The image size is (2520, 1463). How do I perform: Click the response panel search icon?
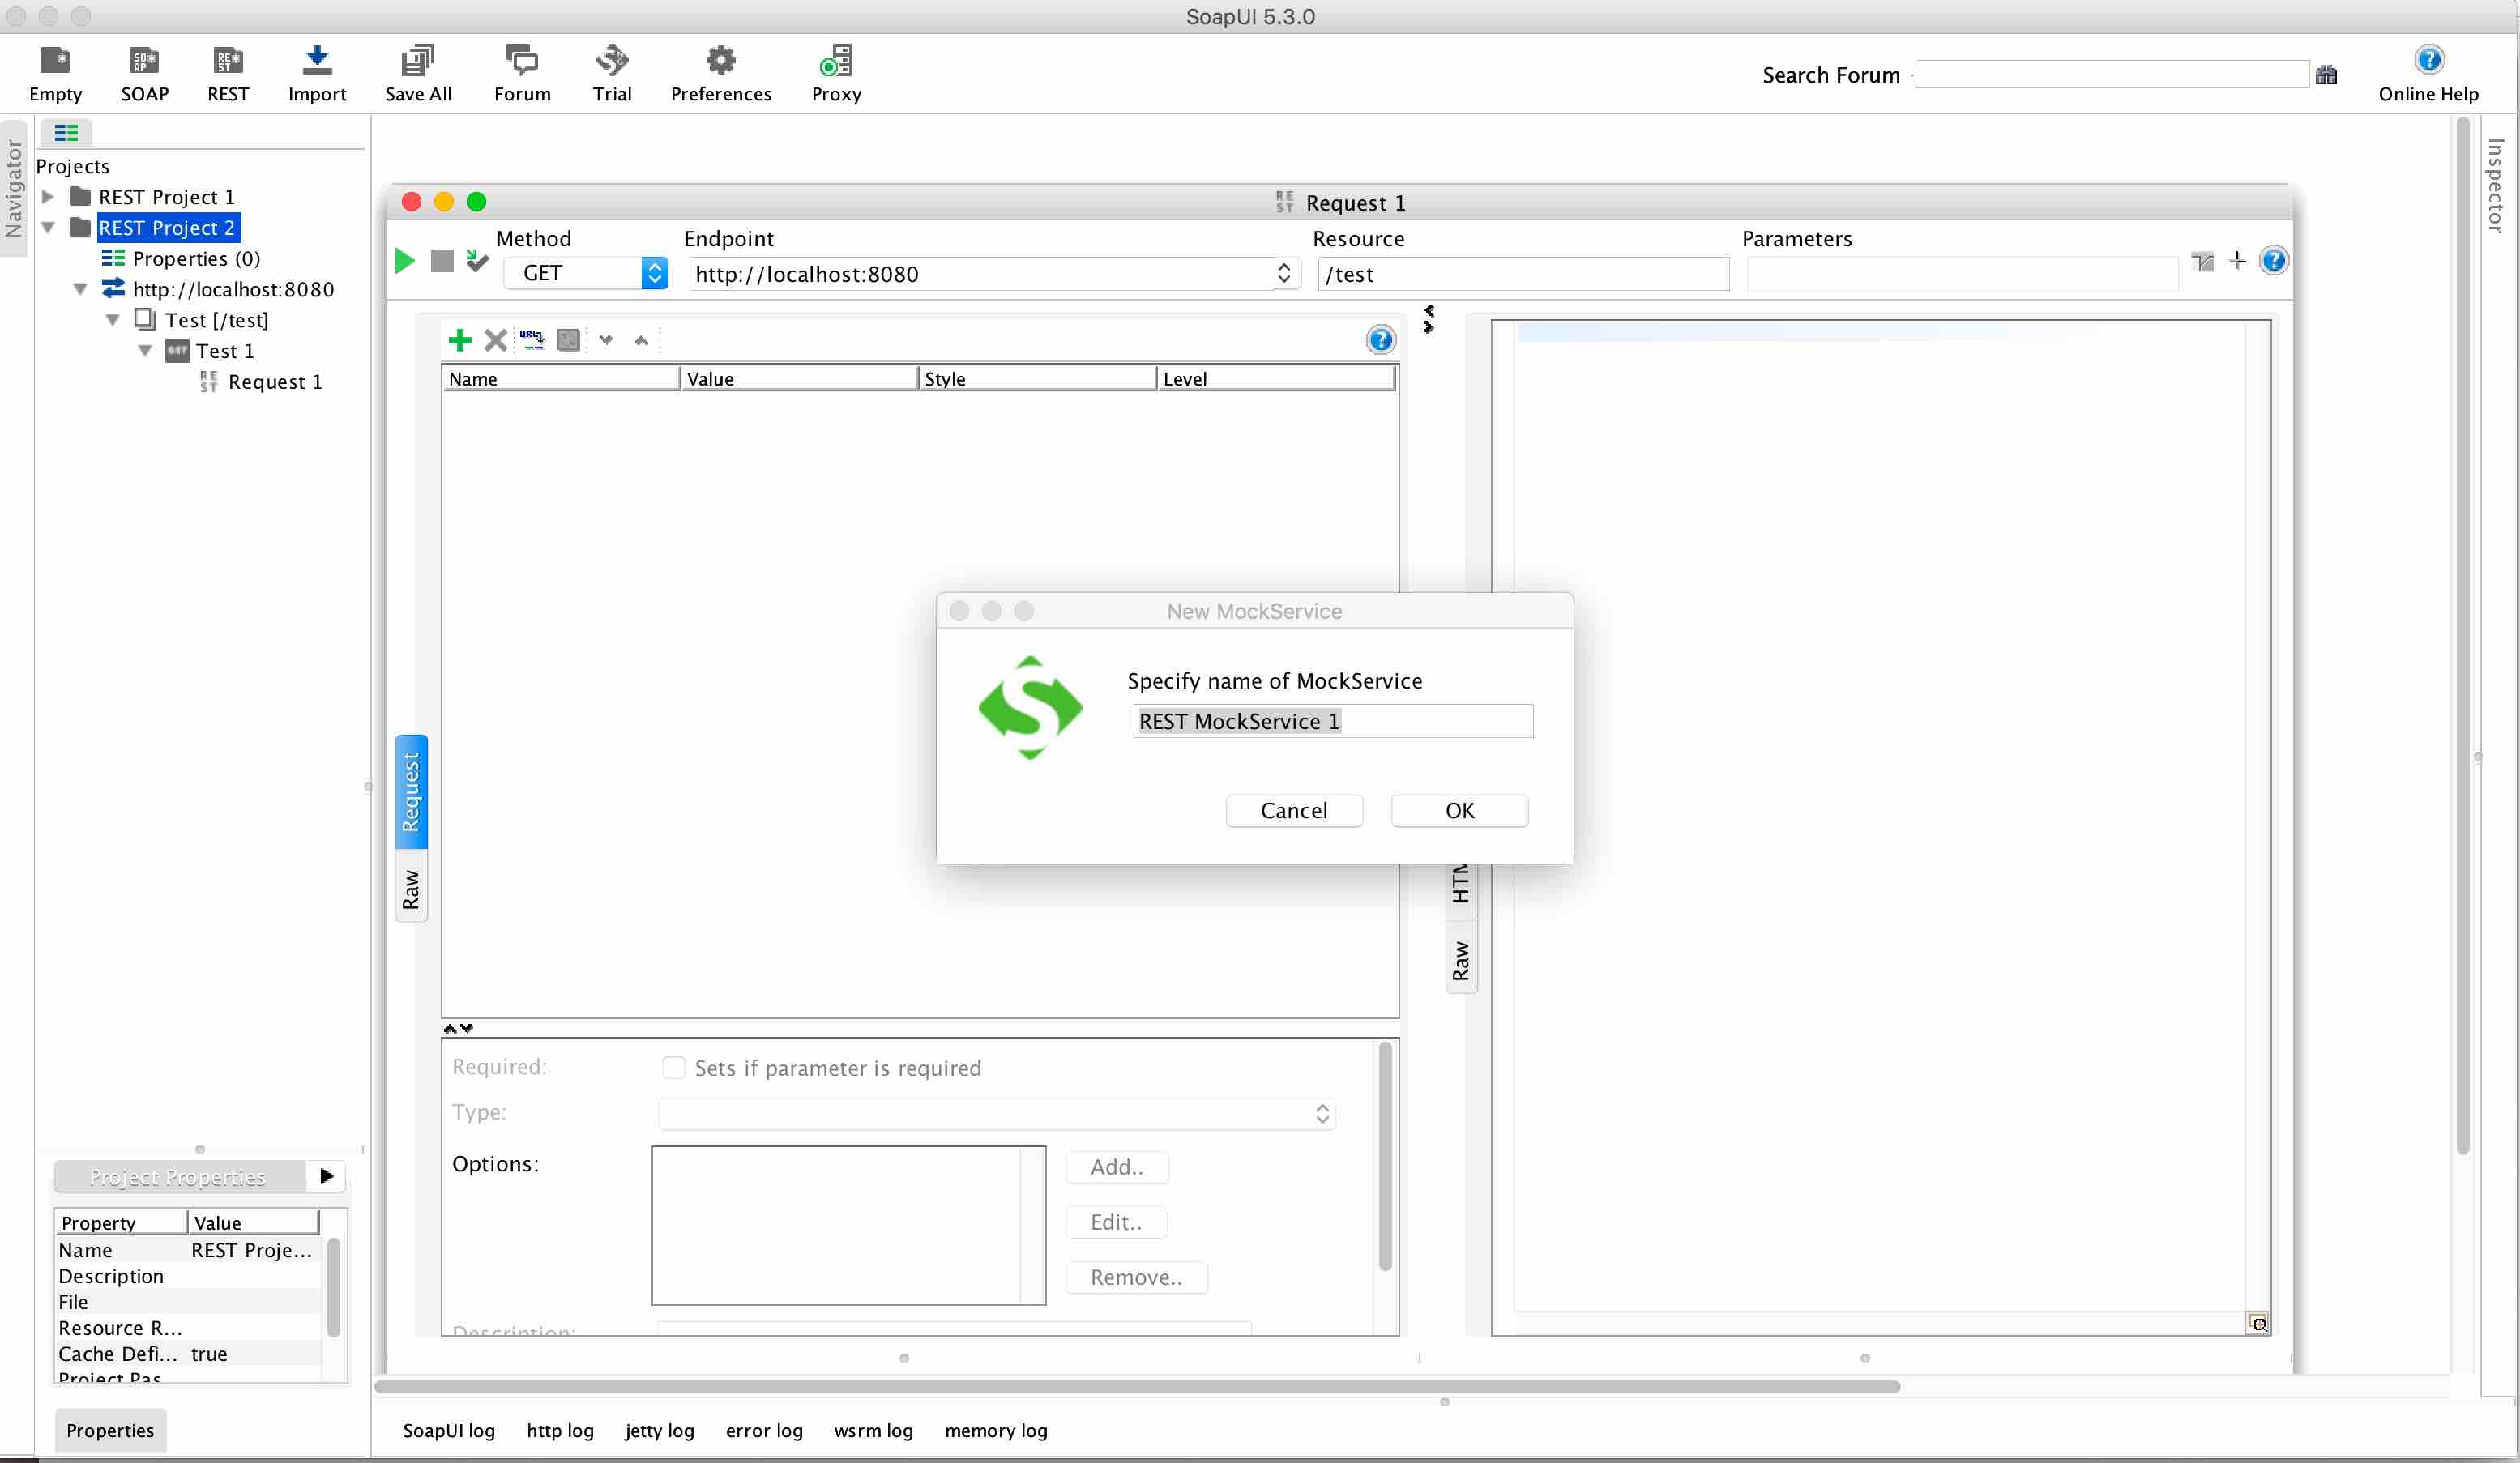pos(2258,1323)
